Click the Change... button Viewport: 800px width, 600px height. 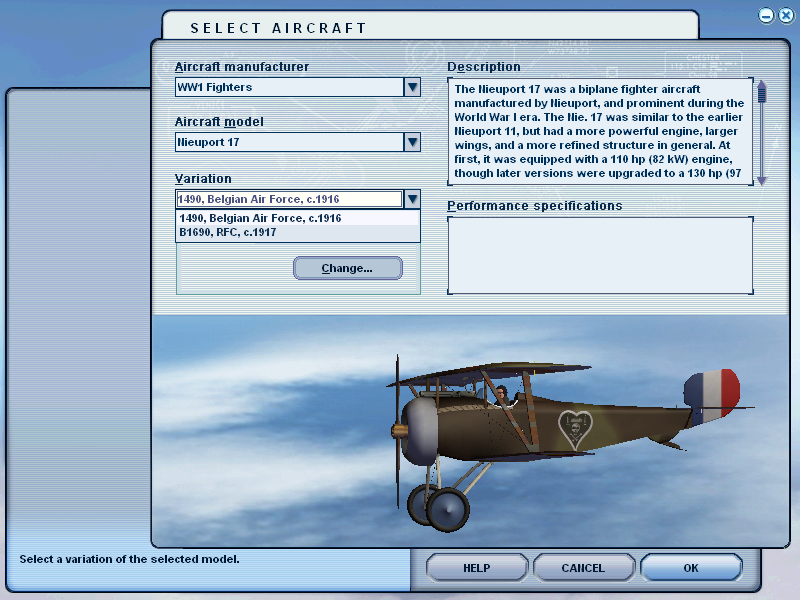[x=347, y=267]
